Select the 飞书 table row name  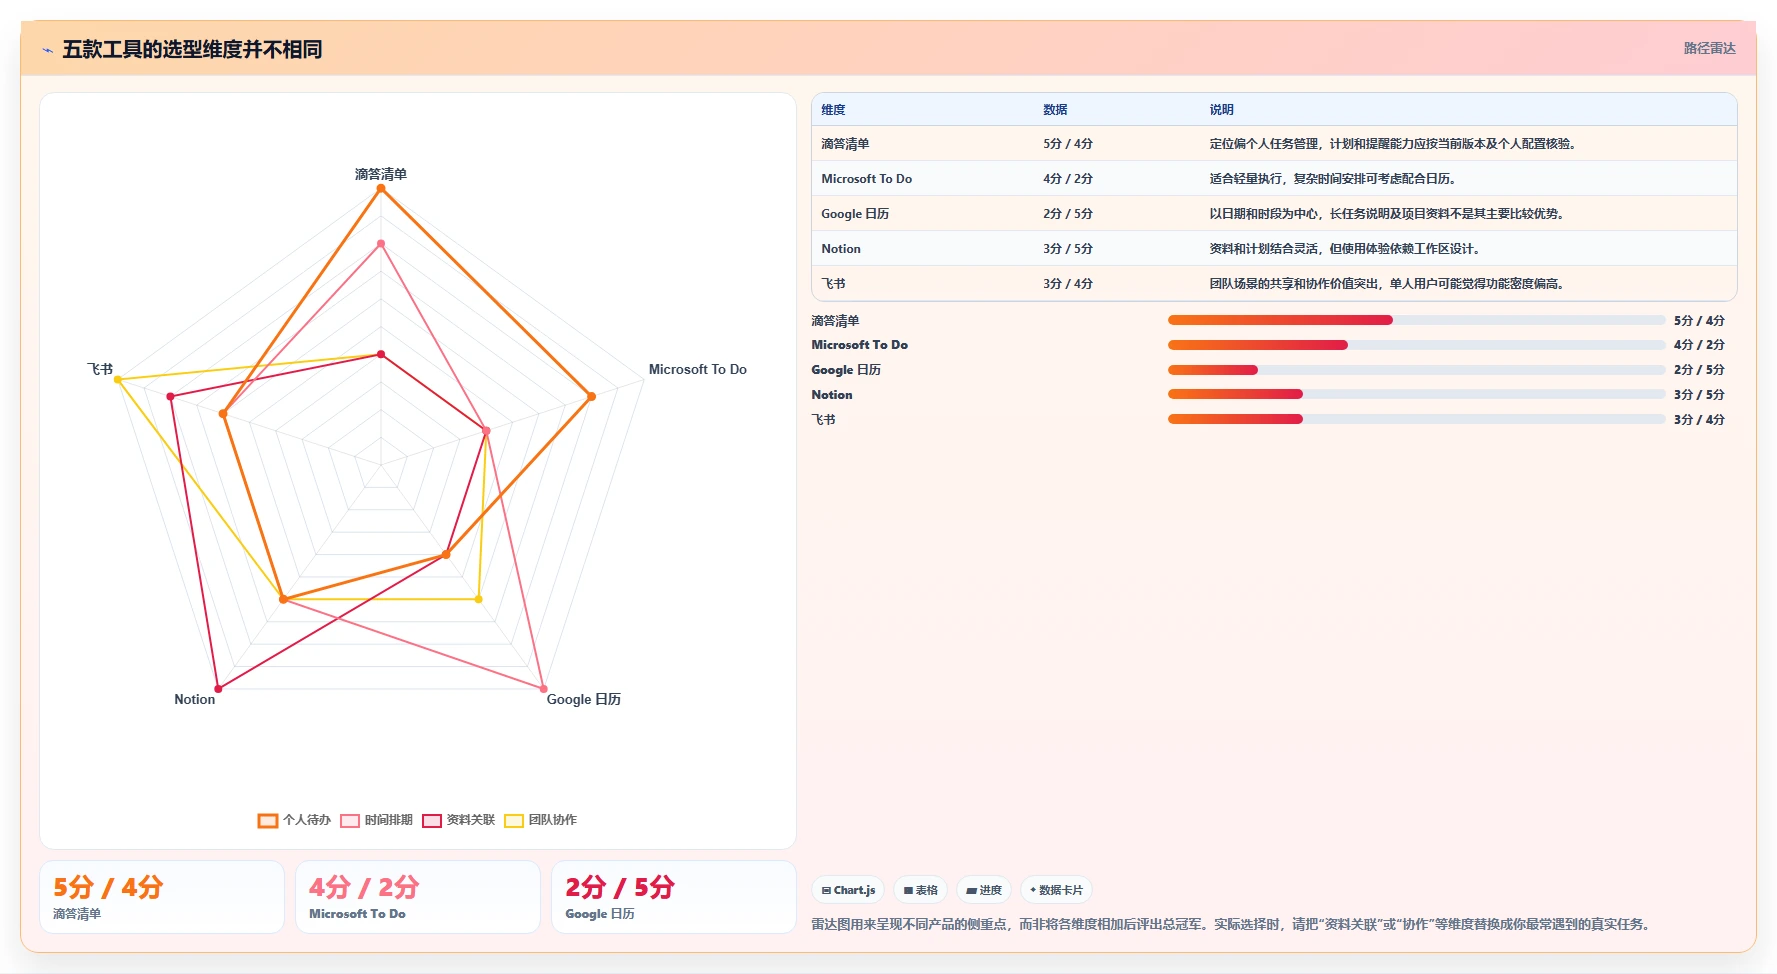click(x=833, y=284)
